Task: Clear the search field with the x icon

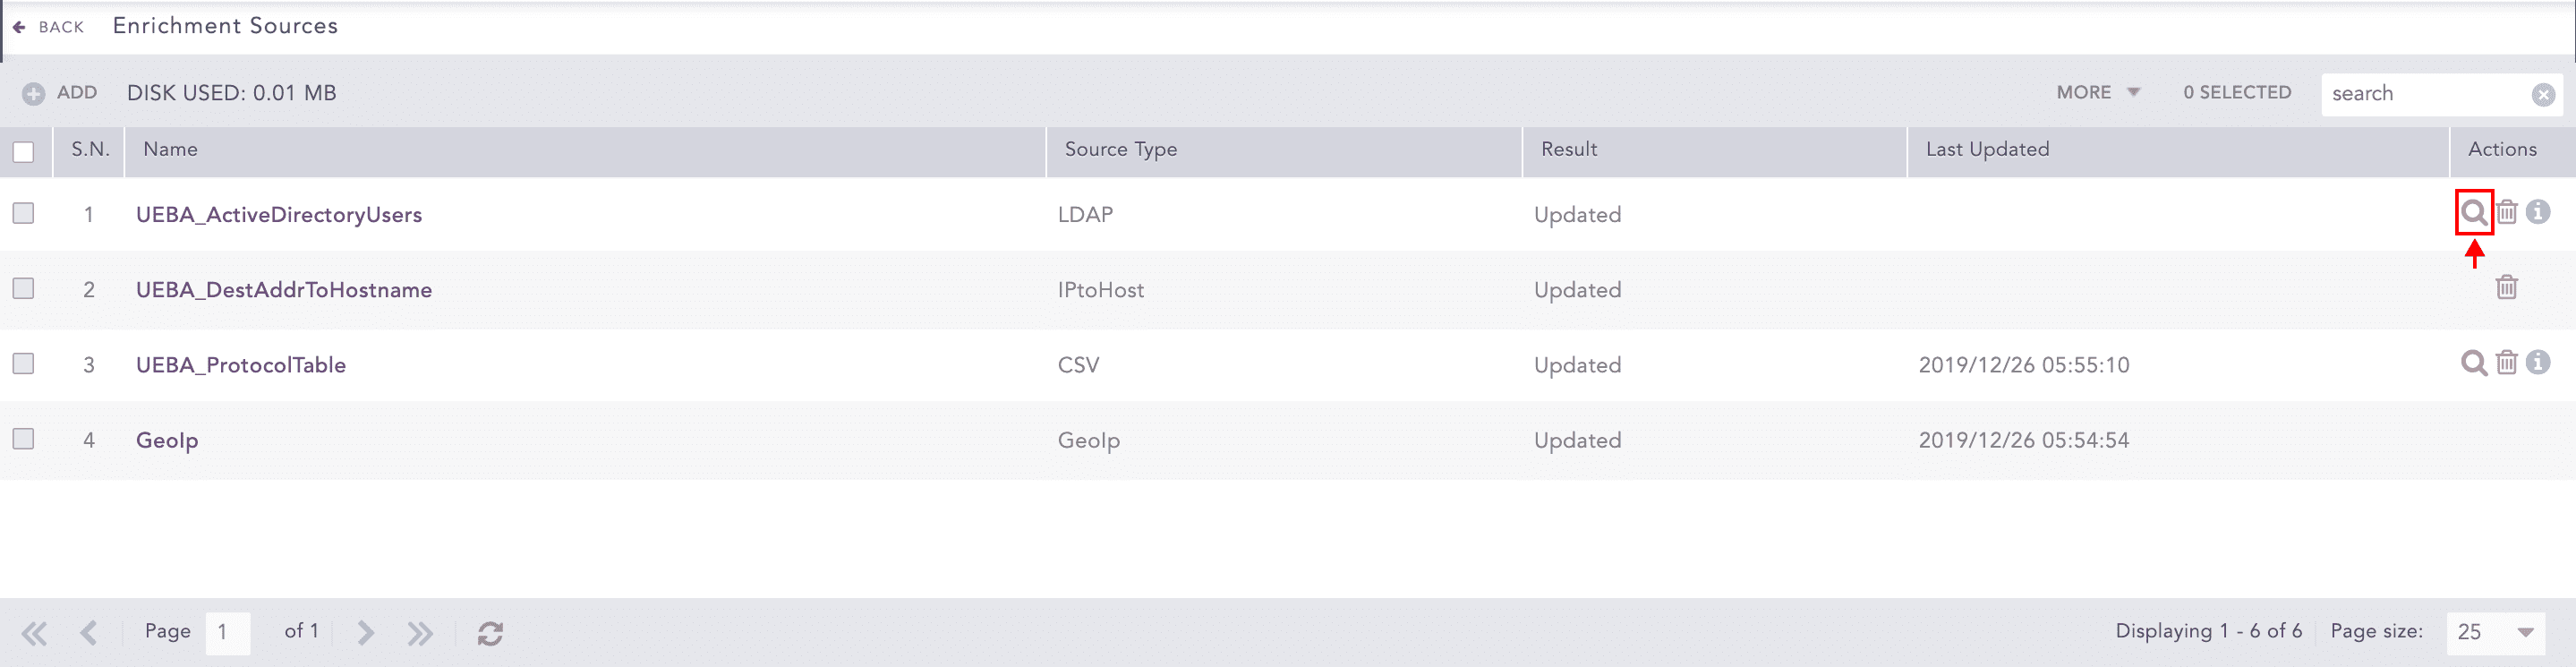Action: click(x=2543, y=93)
